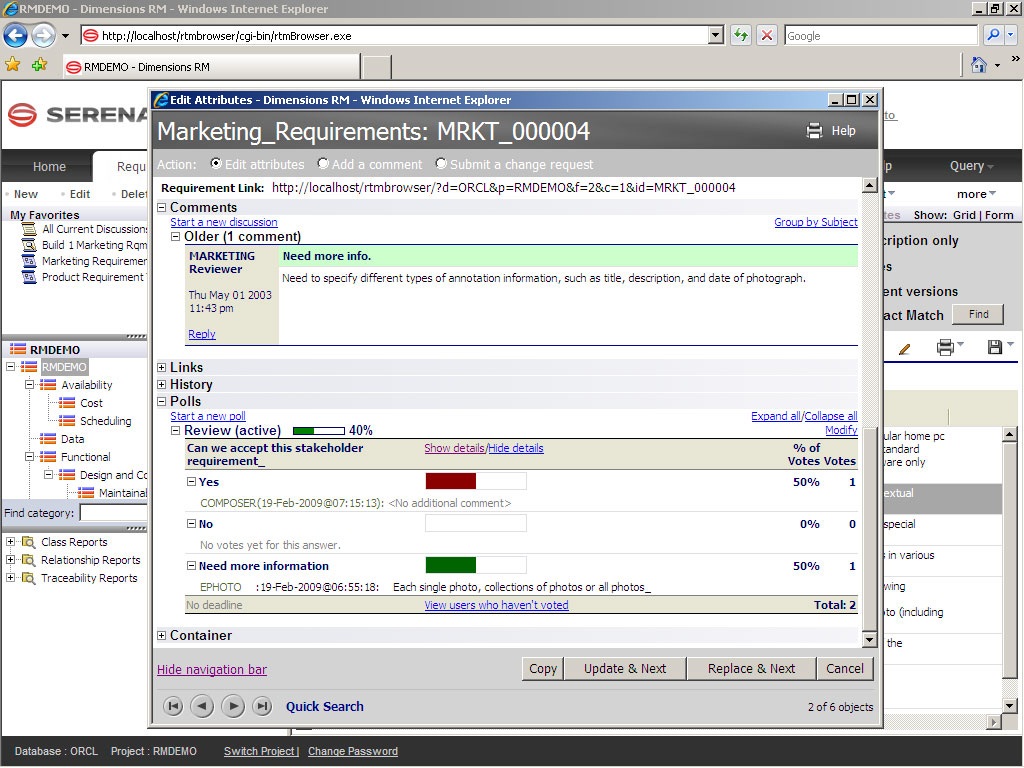The height and width of the screenshot is (768, 1024).
Task: Open the Home tab
Action: tap(50, 167)
